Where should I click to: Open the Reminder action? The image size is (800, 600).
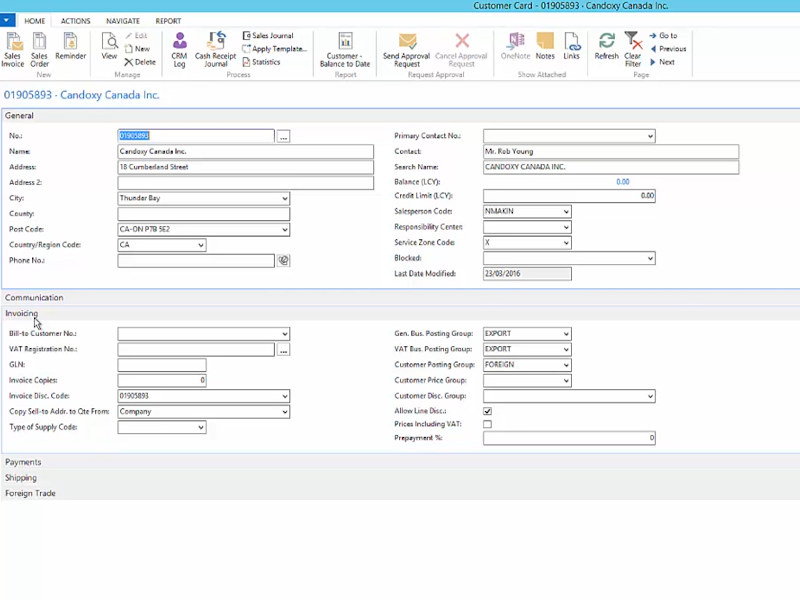(70, 46)
